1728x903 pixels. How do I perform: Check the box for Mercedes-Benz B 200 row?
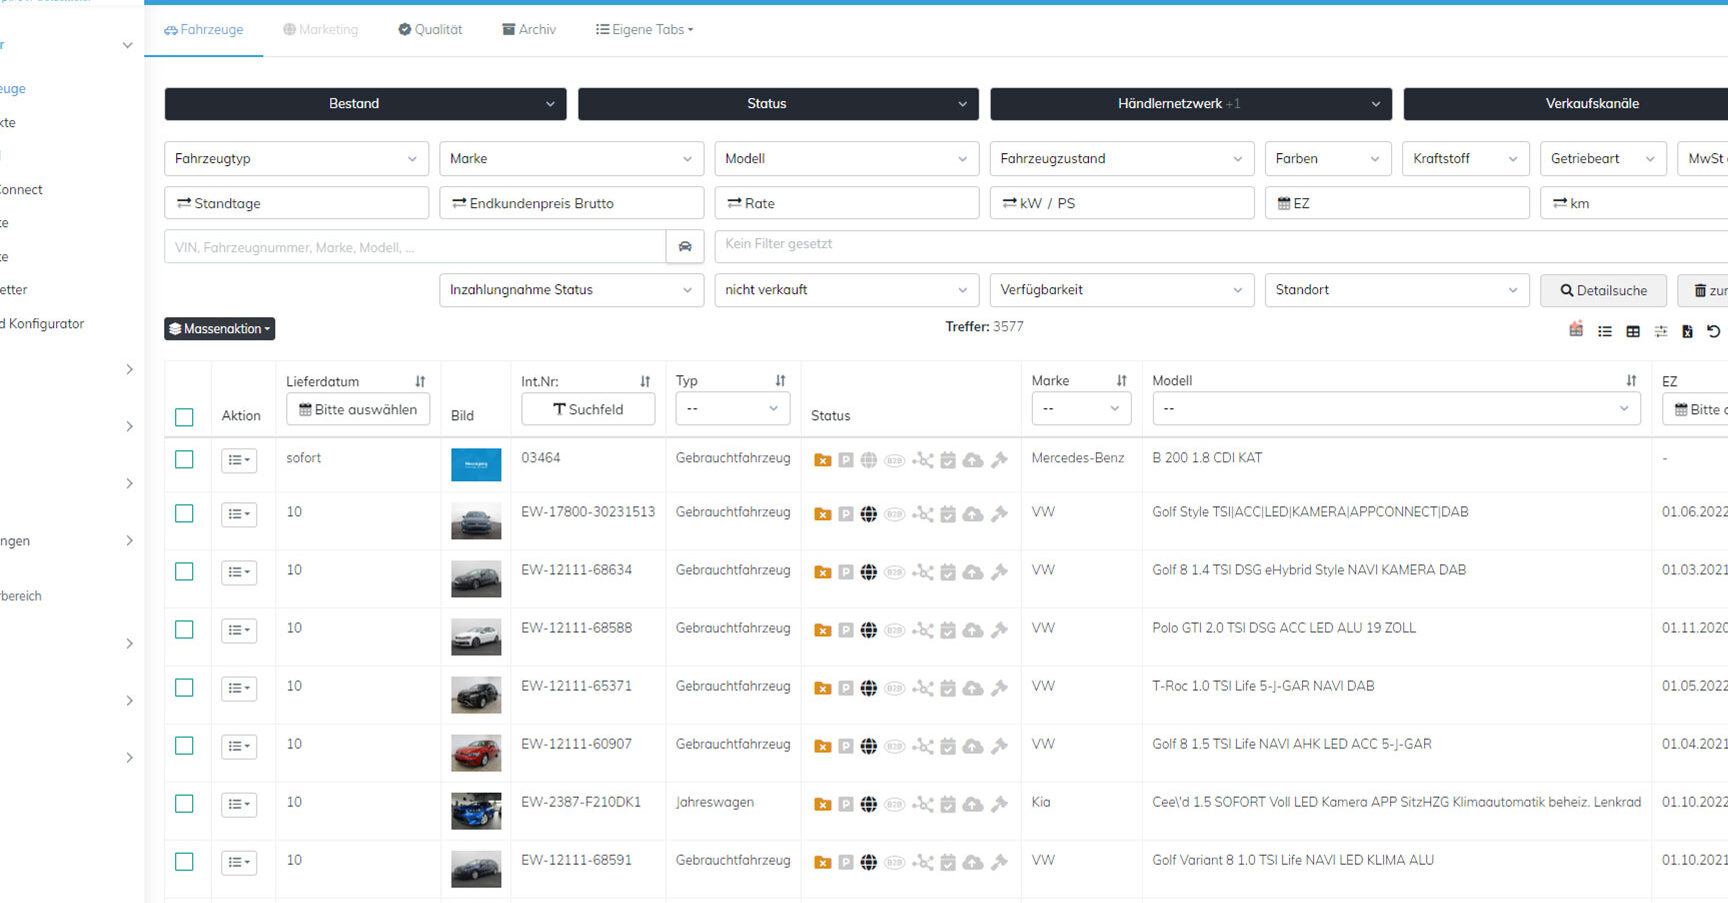click(184, 459)
